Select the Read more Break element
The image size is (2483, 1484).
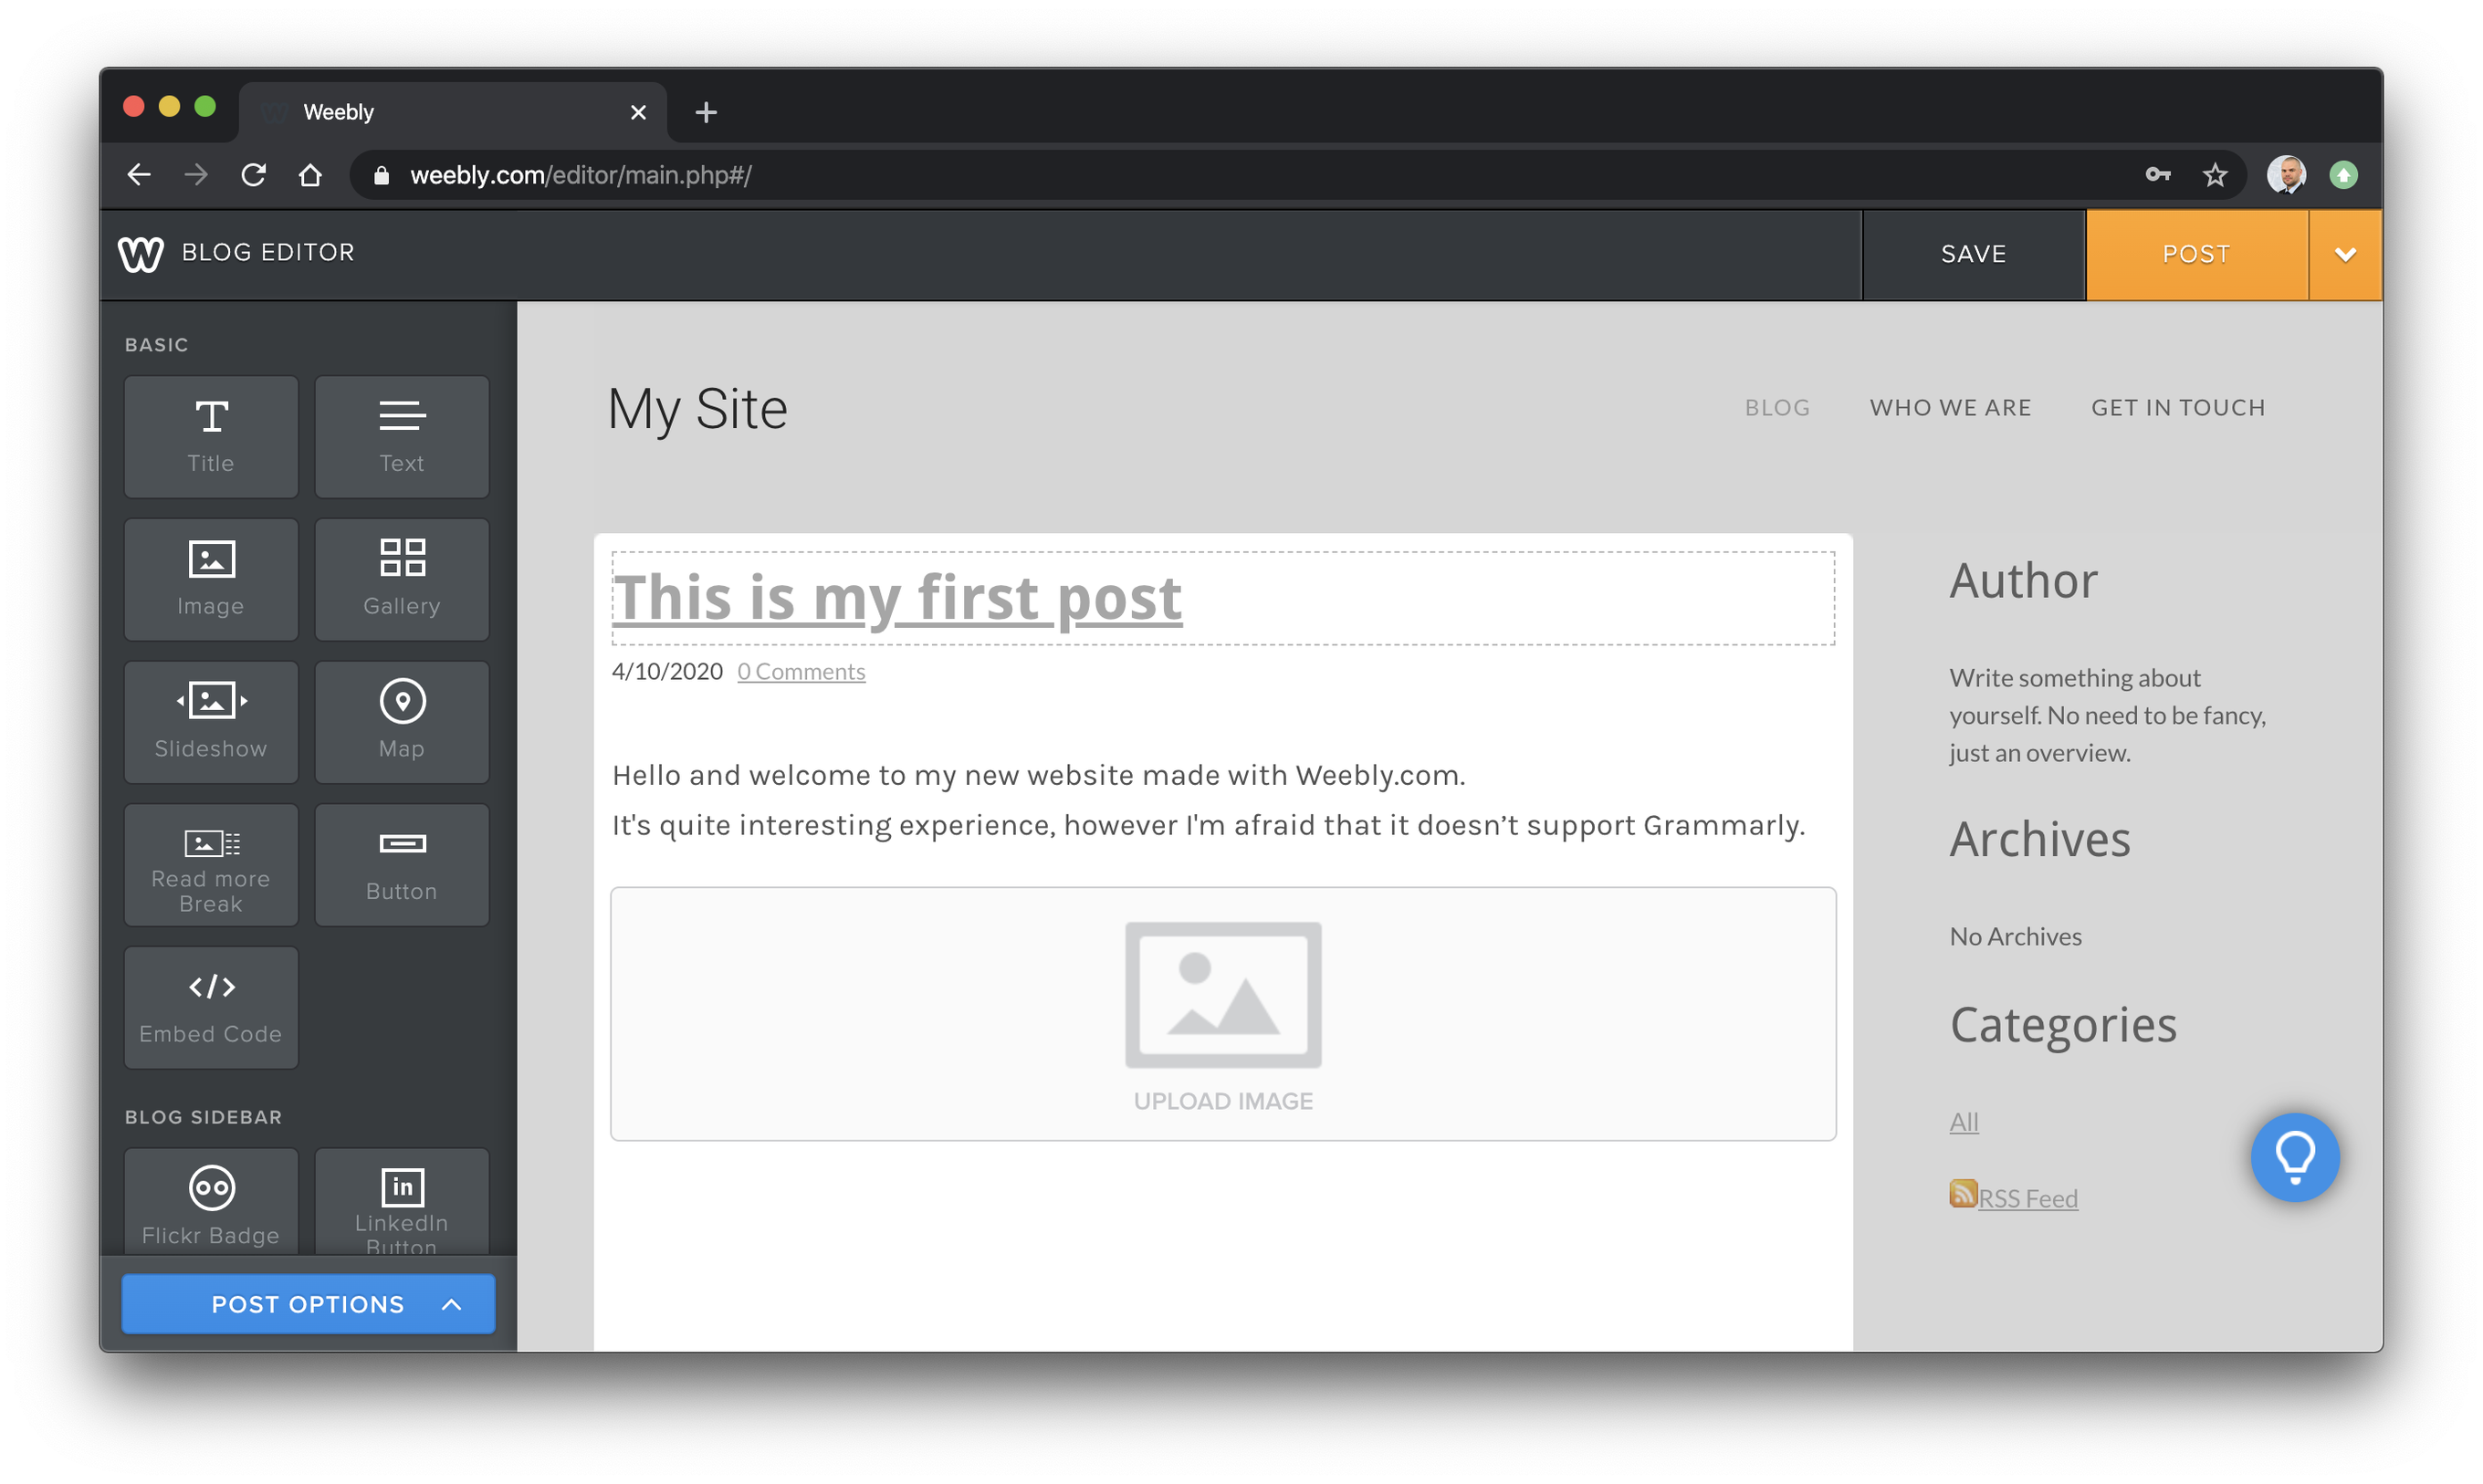coord(211,865)
